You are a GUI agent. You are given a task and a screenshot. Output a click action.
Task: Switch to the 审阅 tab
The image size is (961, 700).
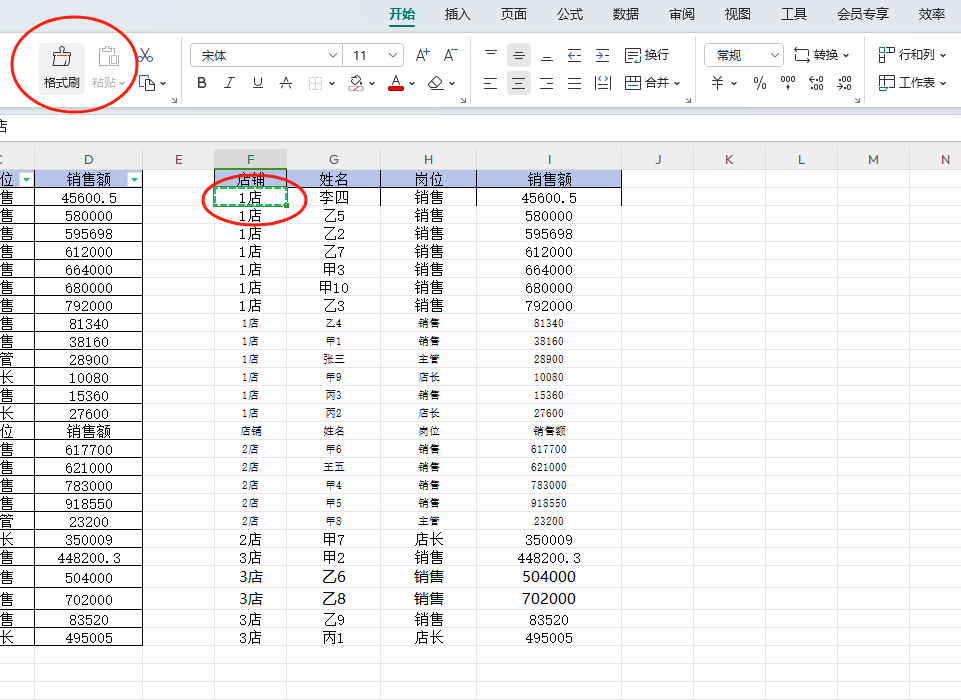pos(682,14)
